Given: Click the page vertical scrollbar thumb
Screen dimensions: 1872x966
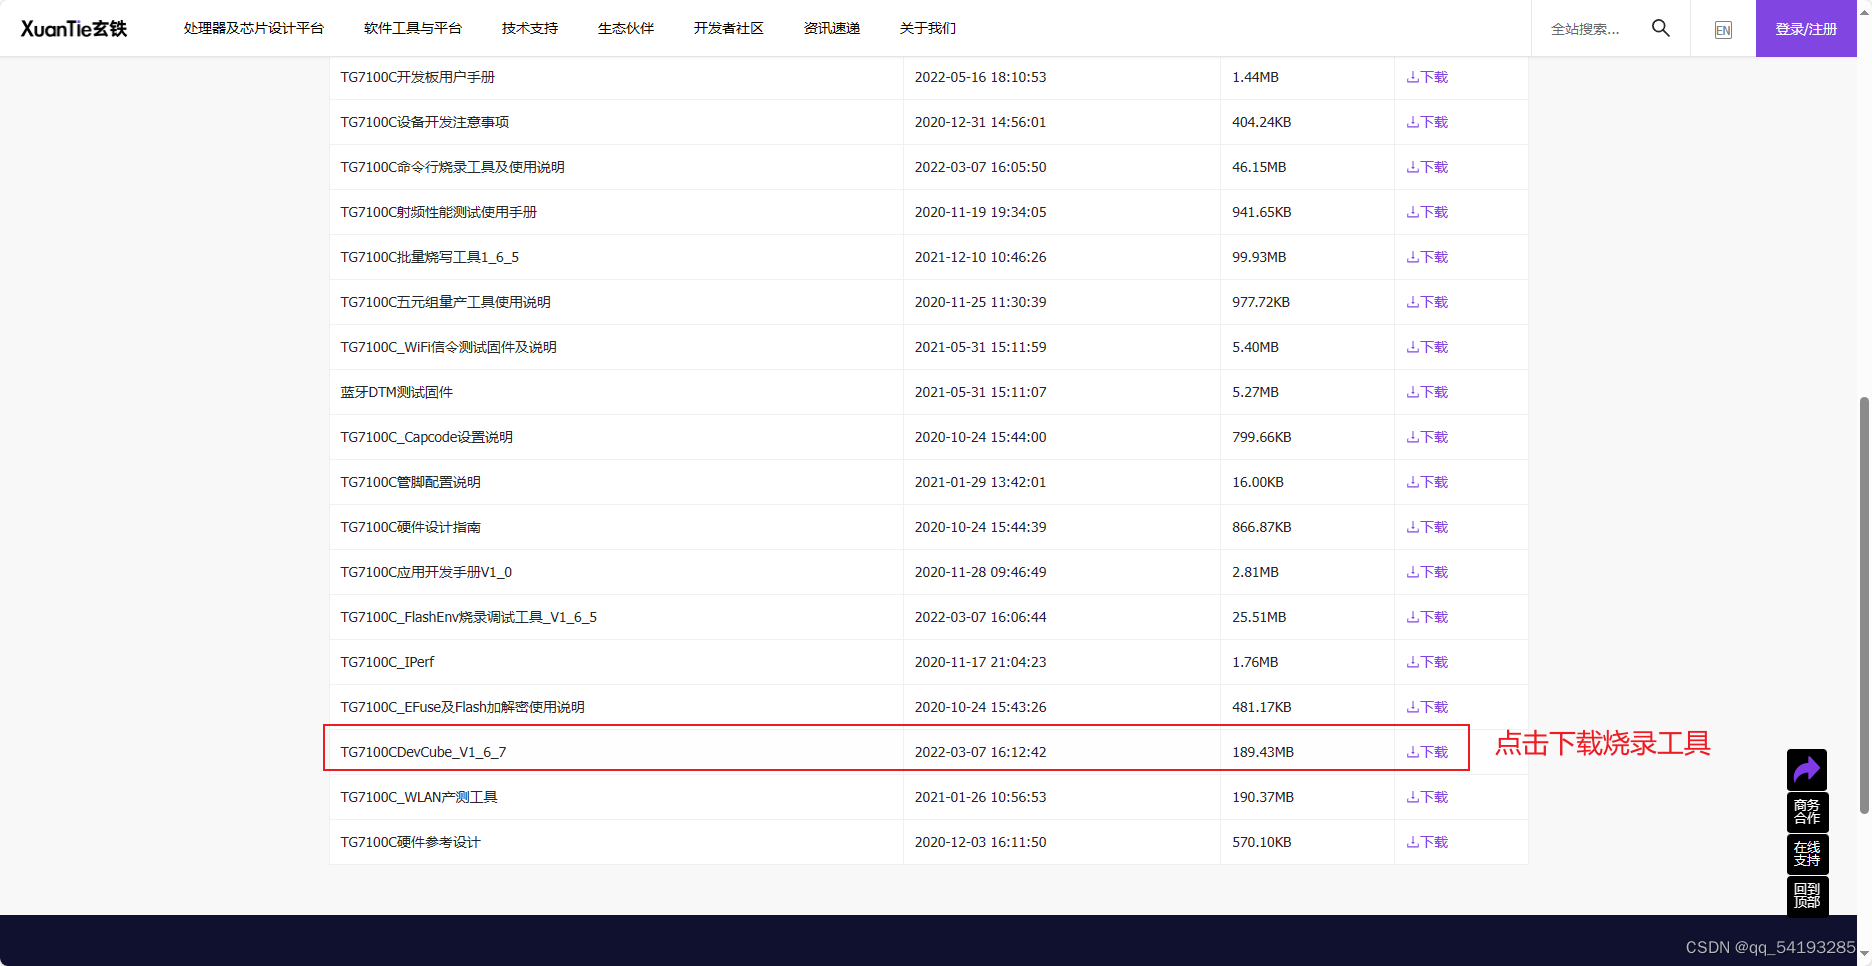Looking at the screenshot, I should [x=1864, y=605].
